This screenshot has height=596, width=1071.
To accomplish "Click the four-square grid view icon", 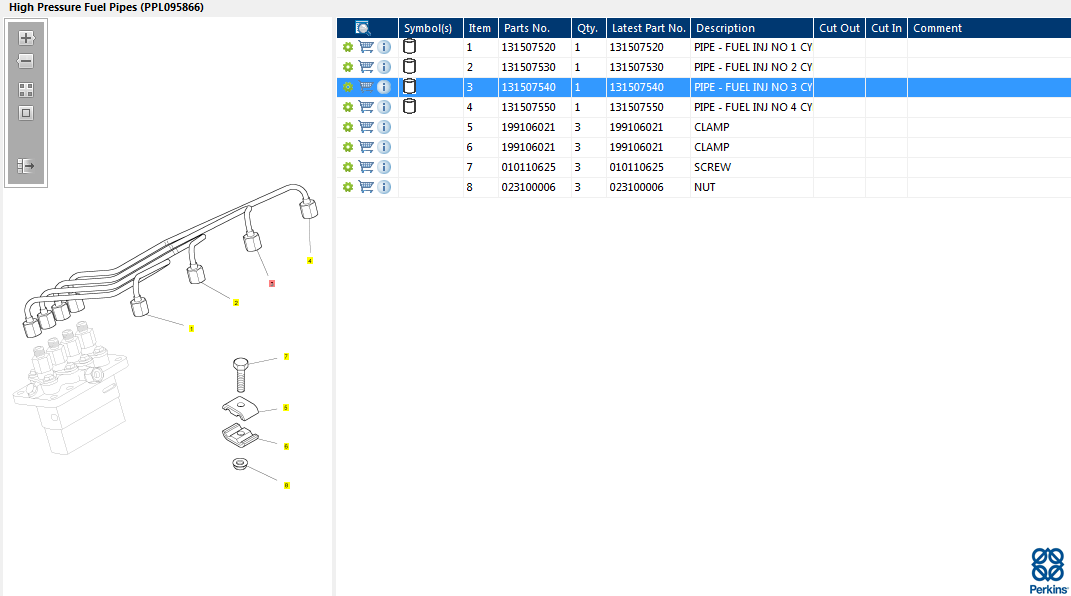I will coord(26,89).
